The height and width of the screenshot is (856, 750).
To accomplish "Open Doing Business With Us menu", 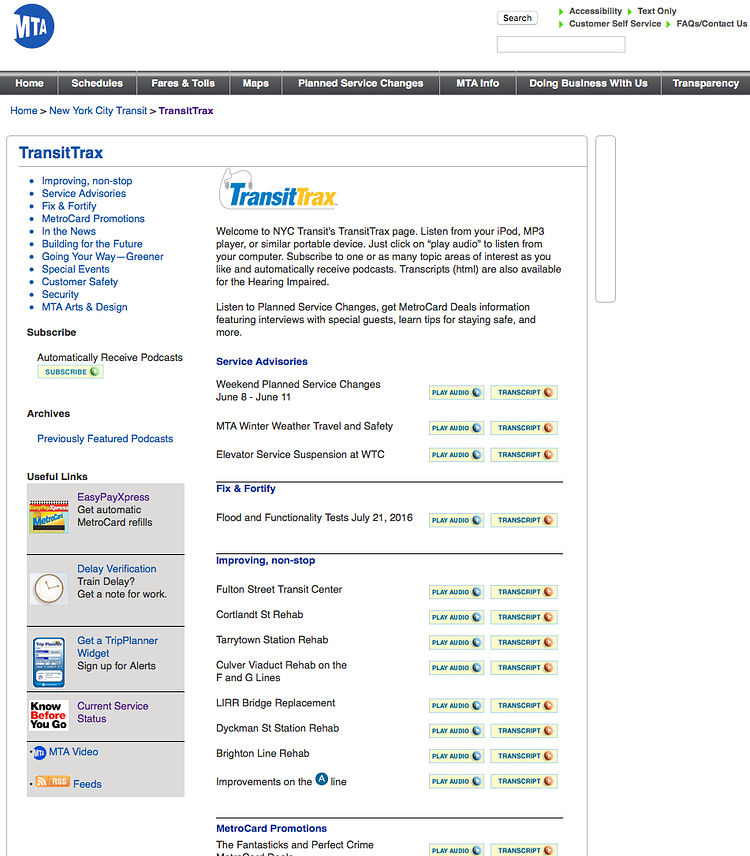I will [x=588, y=83].
